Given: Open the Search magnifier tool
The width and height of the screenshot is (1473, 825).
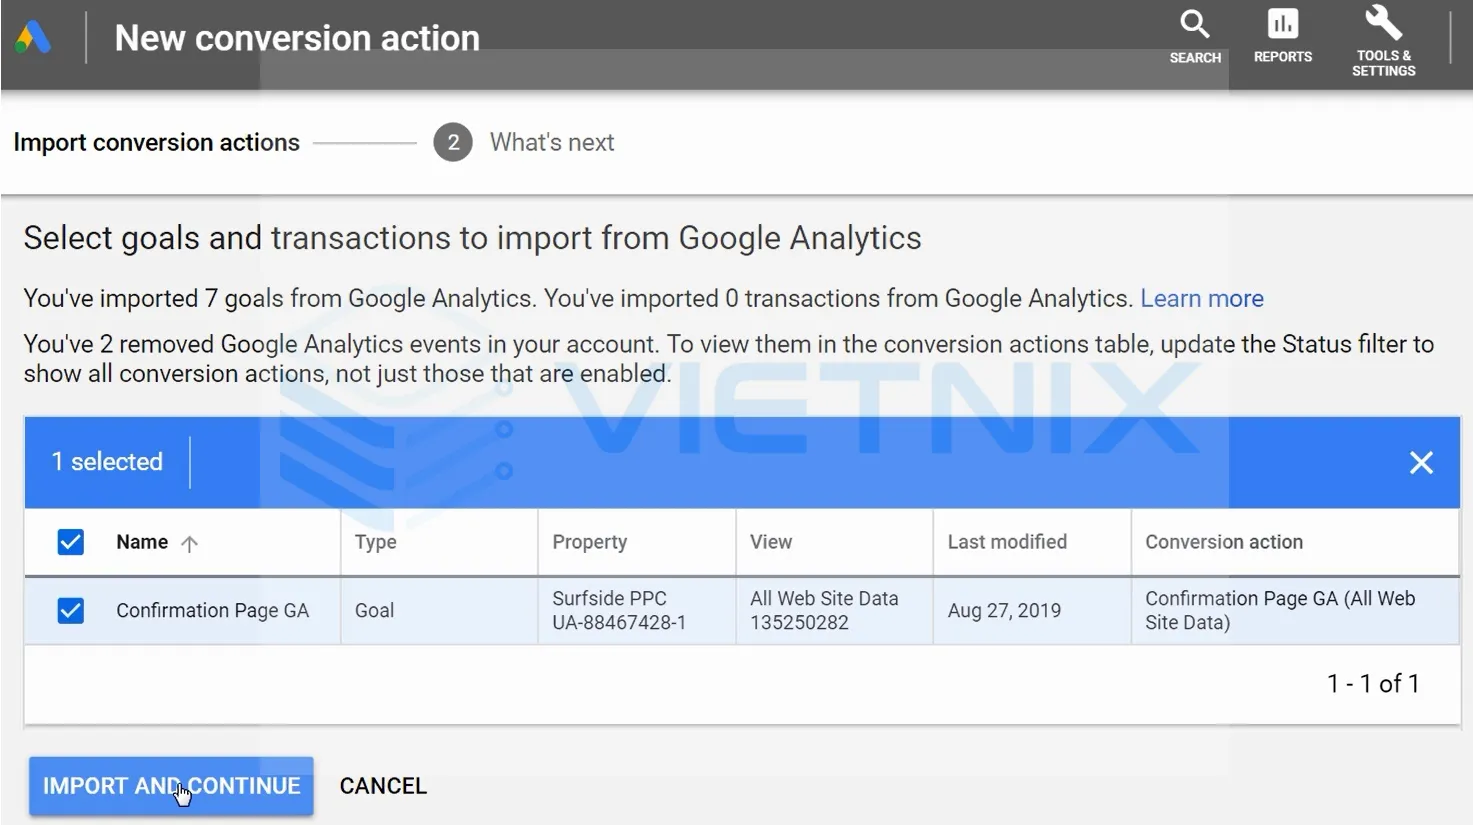Looking at the screenshot, I should [x=1195, y=38].
